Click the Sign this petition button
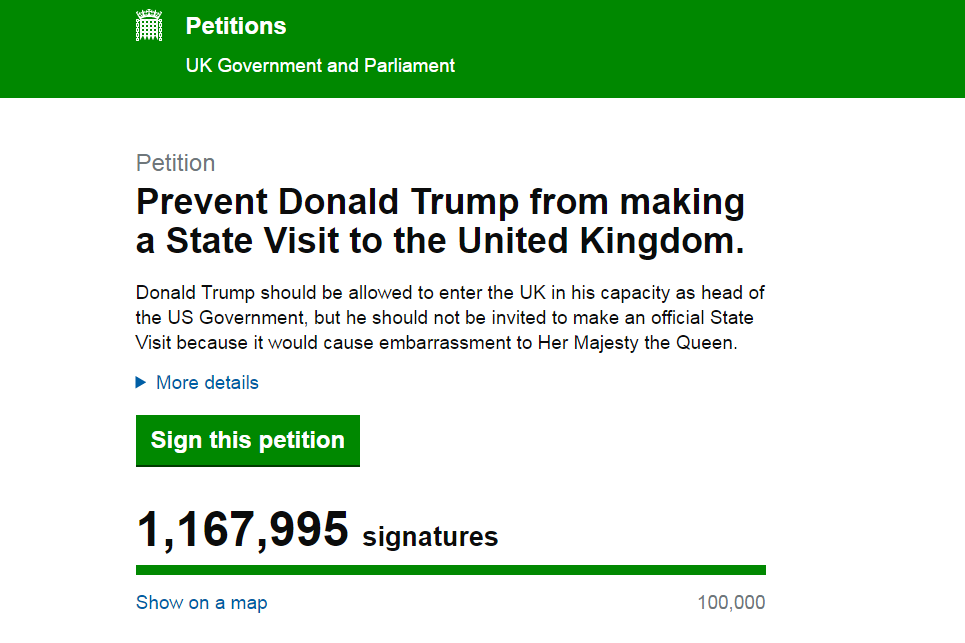Screen dimensions: 965x643 click(x=247, y=441)
